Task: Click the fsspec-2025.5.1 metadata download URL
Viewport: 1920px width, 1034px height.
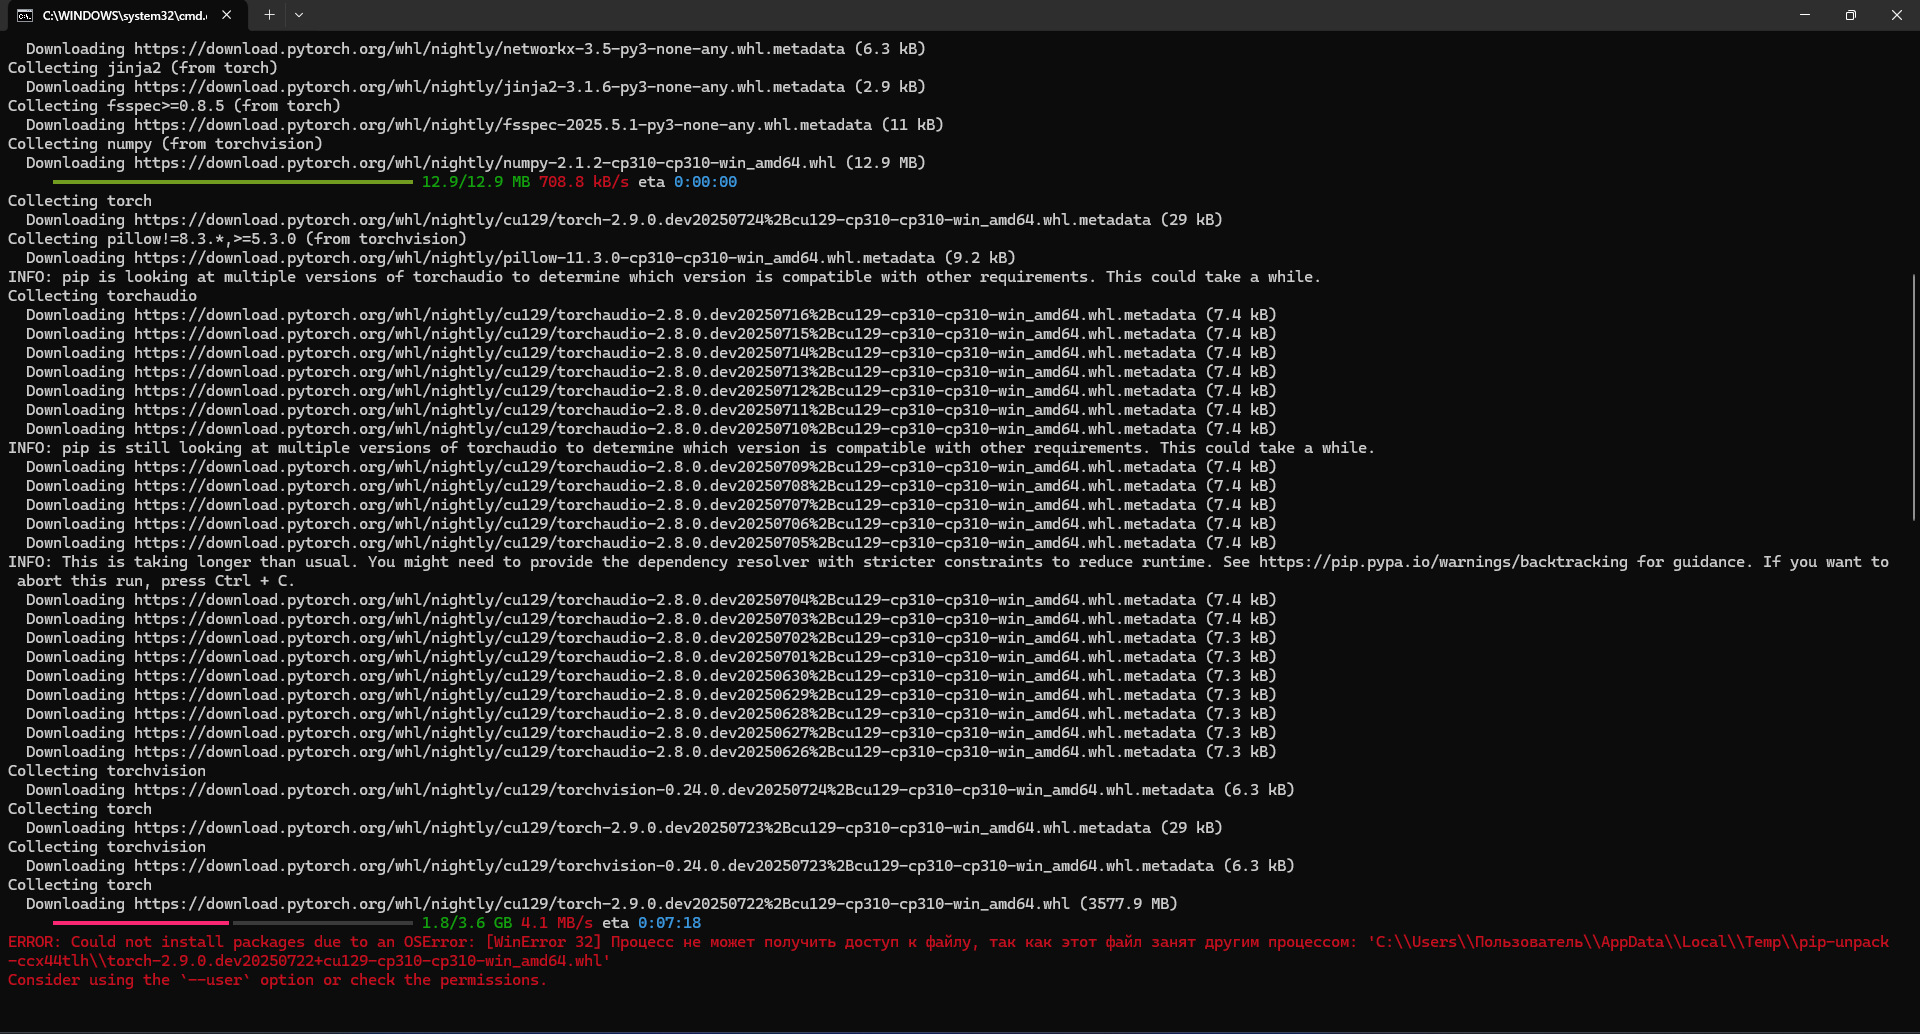Action: tap(503, 125)
